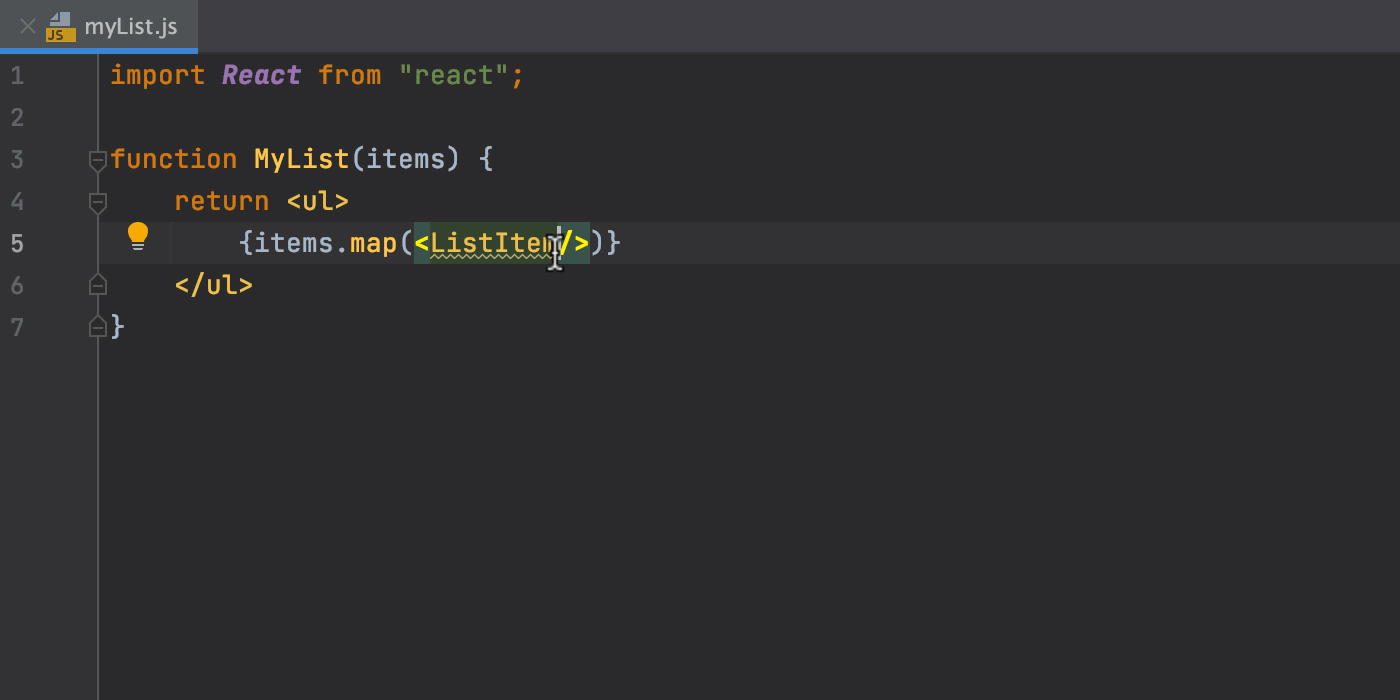Click line number 3 in the gutter
The image size is (1400, 700).
click(16, 160)
